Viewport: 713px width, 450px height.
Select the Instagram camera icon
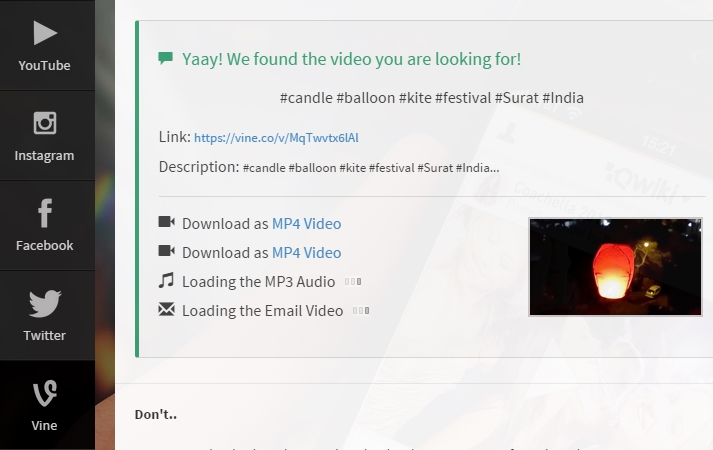coord(45,123)
